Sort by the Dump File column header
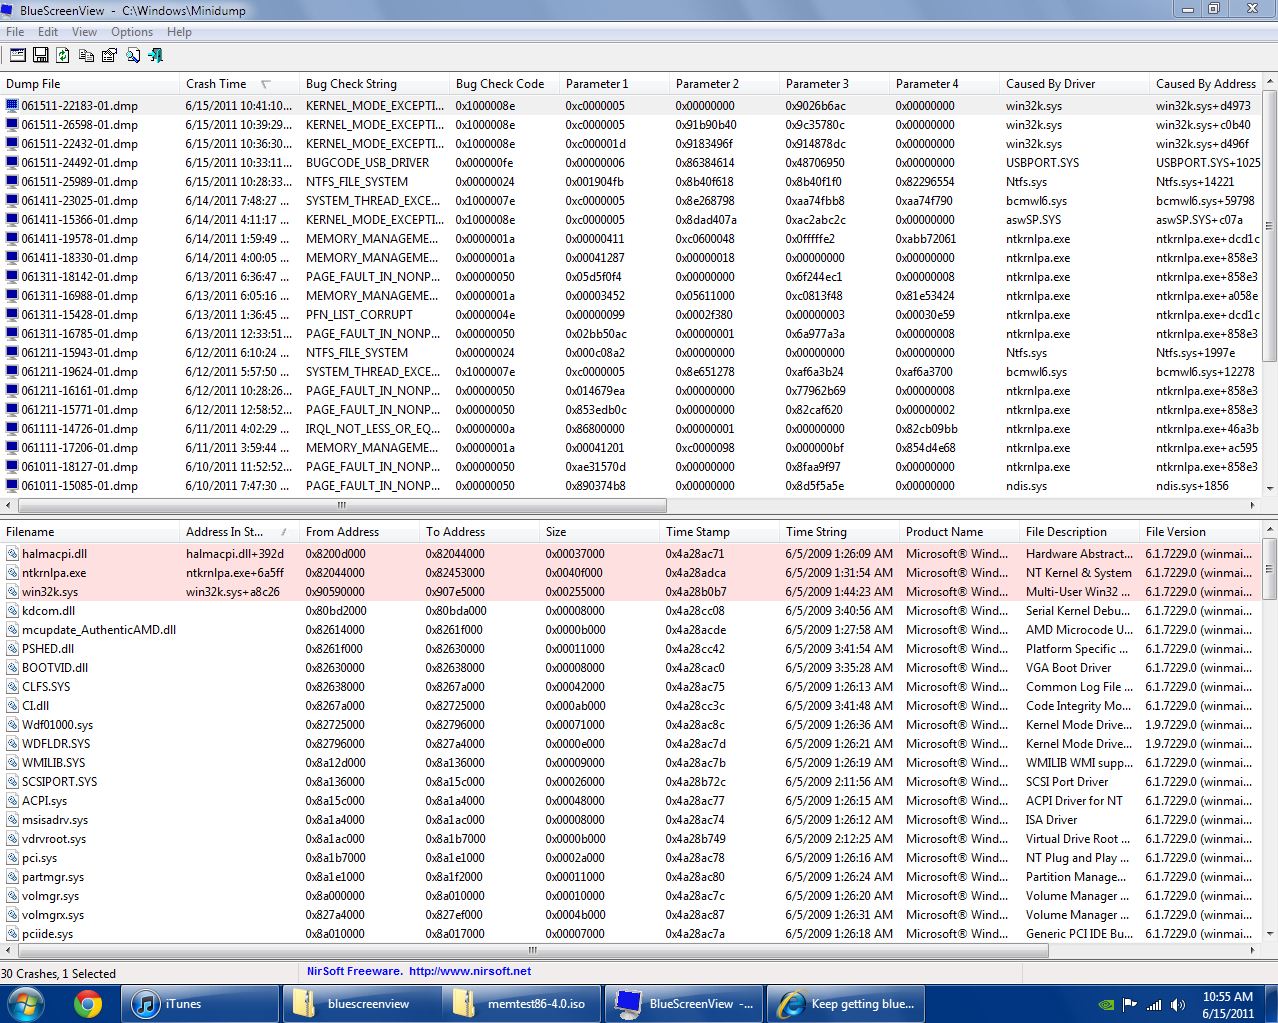Image resolution: width=1278 pixels, height=1023 pixels. (90, 84)
